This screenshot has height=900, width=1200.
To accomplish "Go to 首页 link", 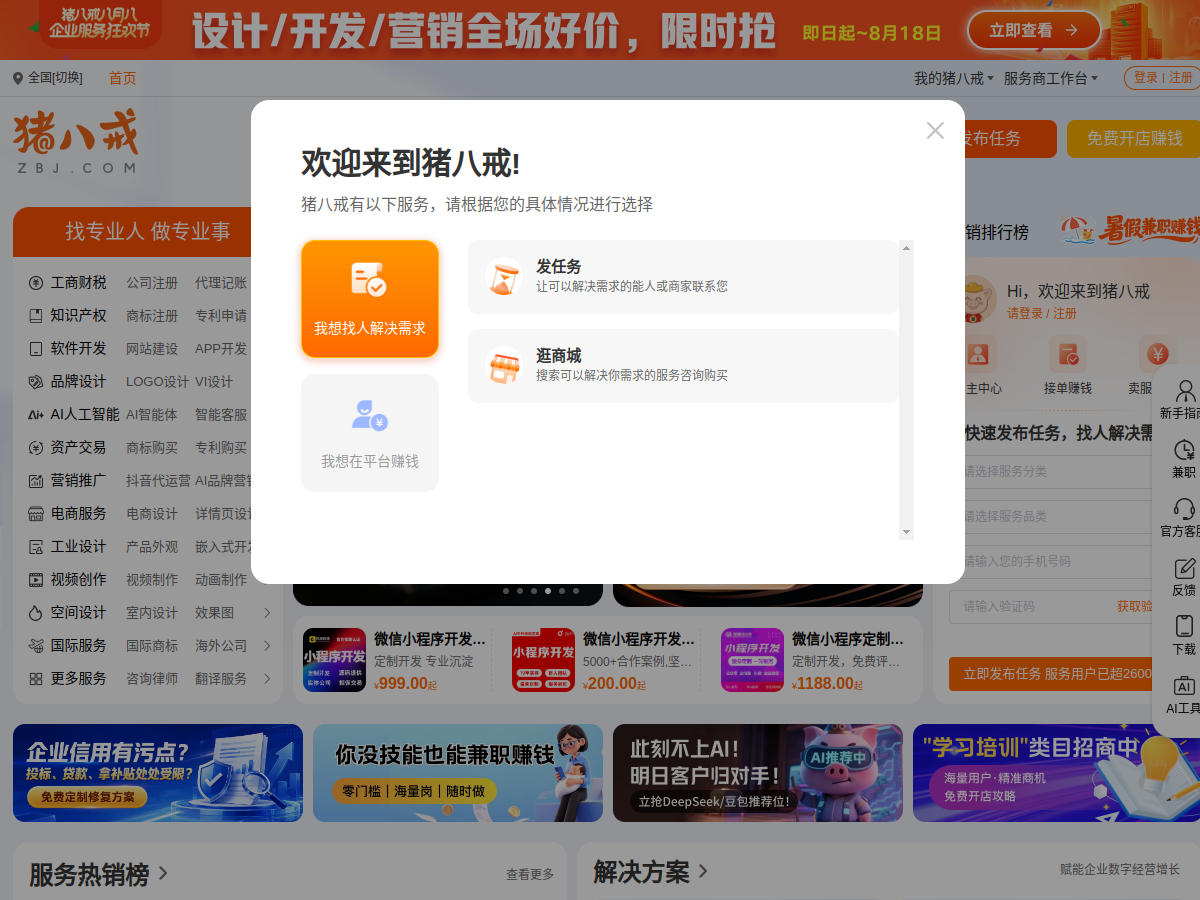I will (x=123, y=78).
